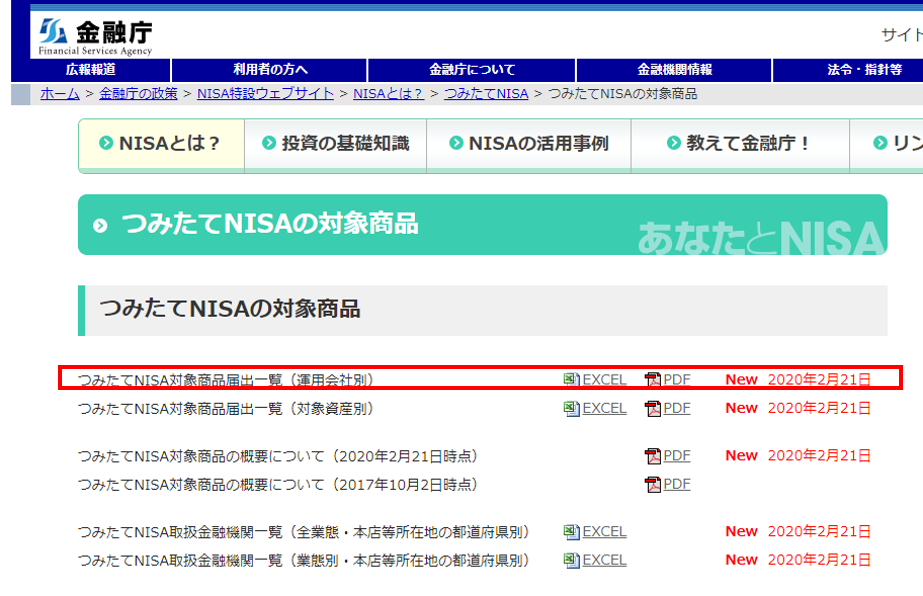Viewport: 923px width, 596px height.
Task: Click PDF icon for 2017年10月2日時点 概要
Action: click(x=653, y=484)
